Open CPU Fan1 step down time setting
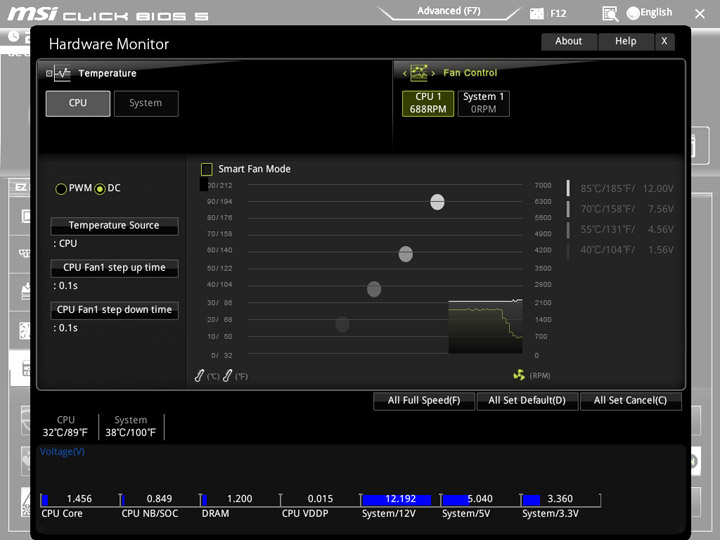This screenshot has width=720, height=540. 114,310
